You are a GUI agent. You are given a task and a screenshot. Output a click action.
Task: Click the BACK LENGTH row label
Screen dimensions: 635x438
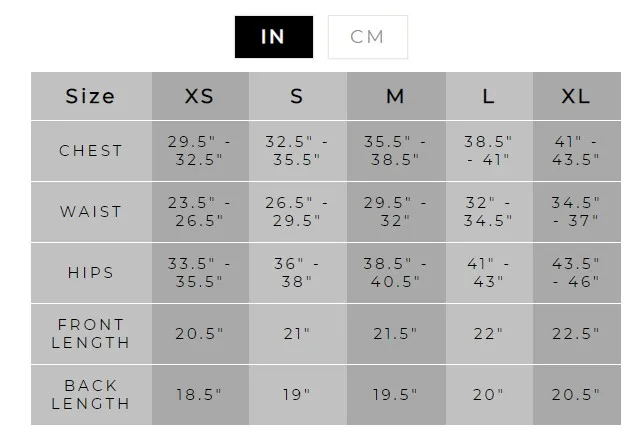91,394
